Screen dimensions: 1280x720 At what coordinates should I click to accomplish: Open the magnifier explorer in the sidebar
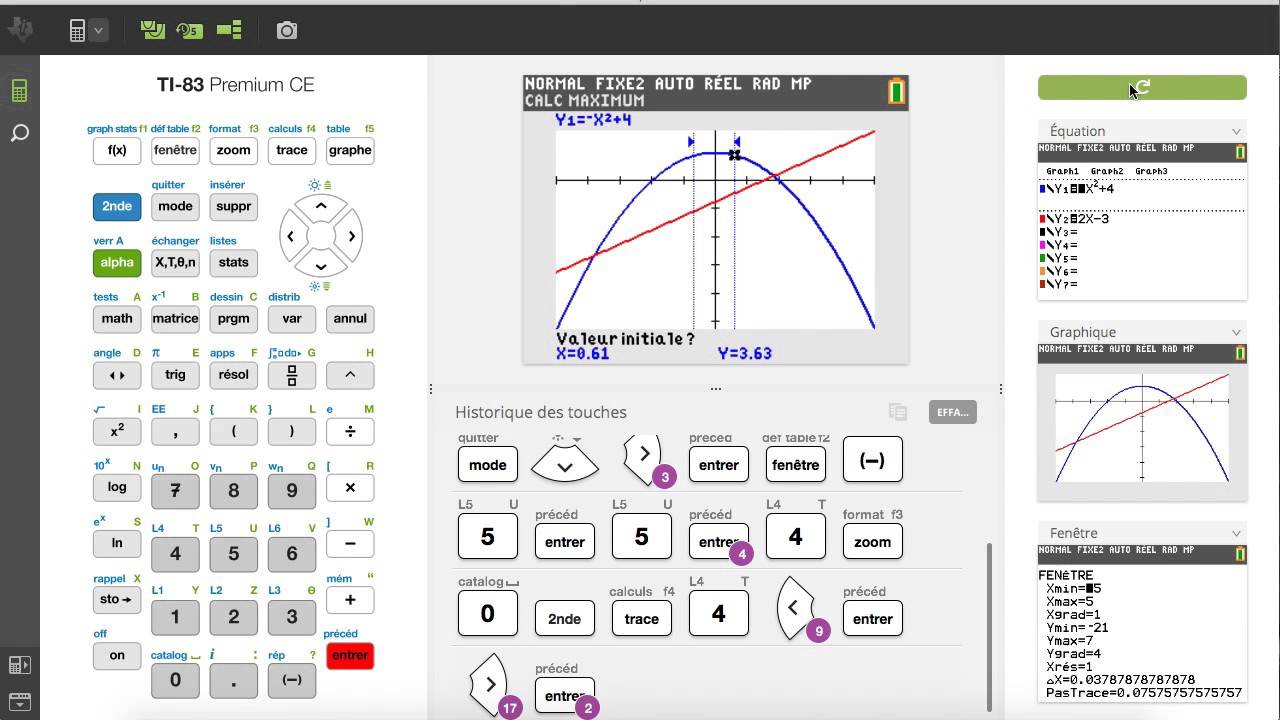coord(19,133)
